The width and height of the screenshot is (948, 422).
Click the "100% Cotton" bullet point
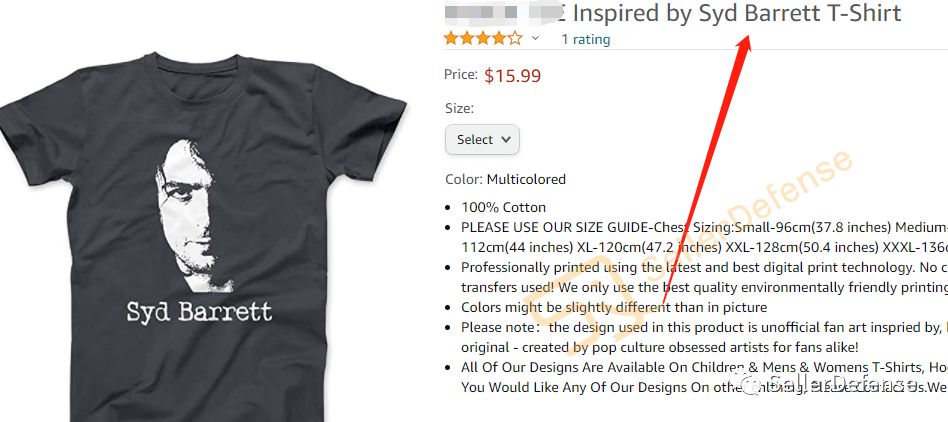(x=503, y=207)
